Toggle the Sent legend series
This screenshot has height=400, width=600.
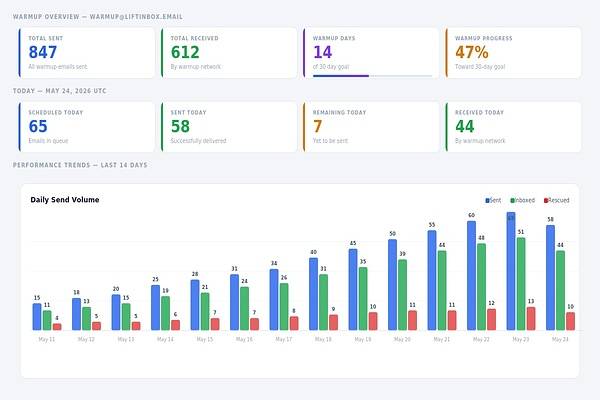493,200
